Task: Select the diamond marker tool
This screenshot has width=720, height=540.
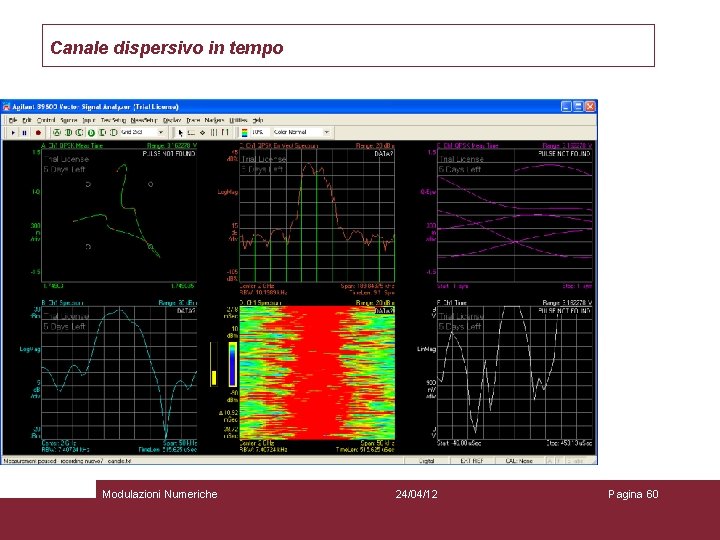Action: pos(202,133)
